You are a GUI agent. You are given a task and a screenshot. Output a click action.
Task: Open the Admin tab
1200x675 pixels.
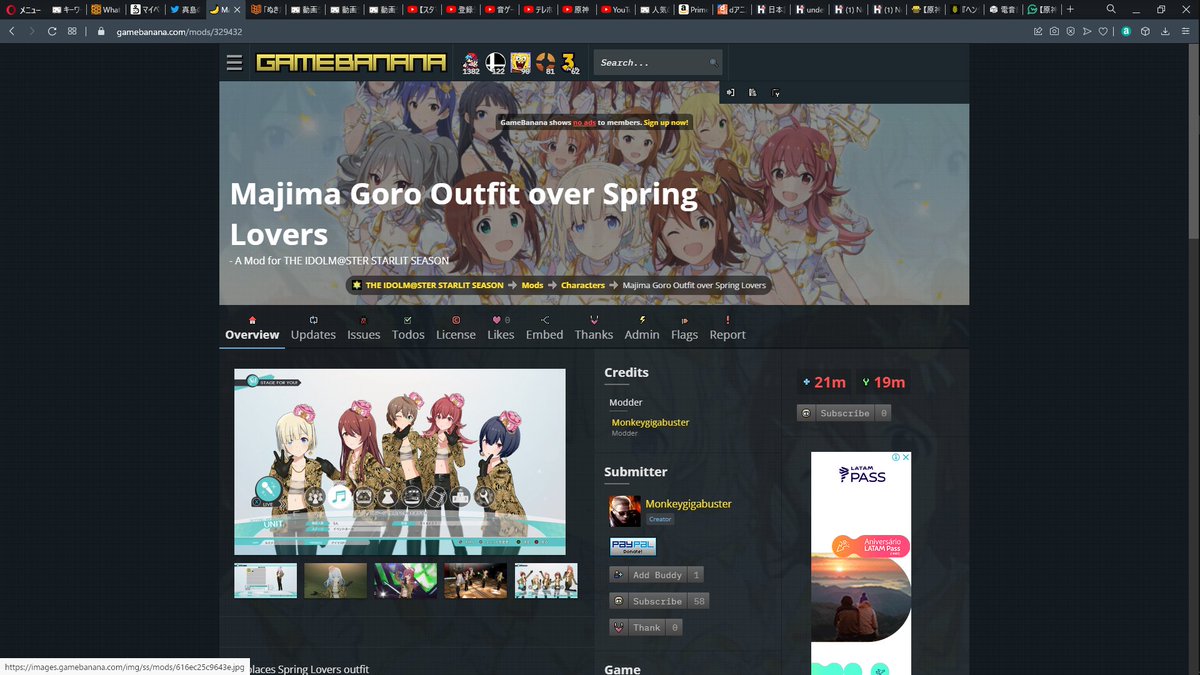click(642, 328)
